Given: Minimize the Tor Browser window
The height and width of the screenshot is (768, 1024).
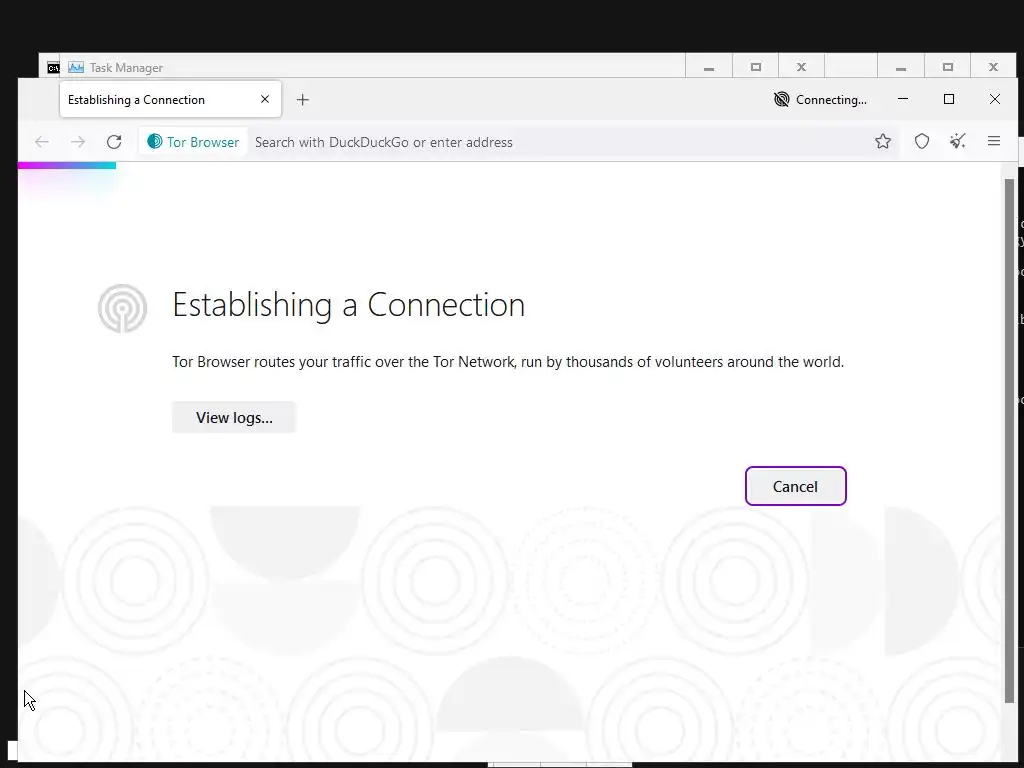Looking at the screenshot, I should (903, 99).
